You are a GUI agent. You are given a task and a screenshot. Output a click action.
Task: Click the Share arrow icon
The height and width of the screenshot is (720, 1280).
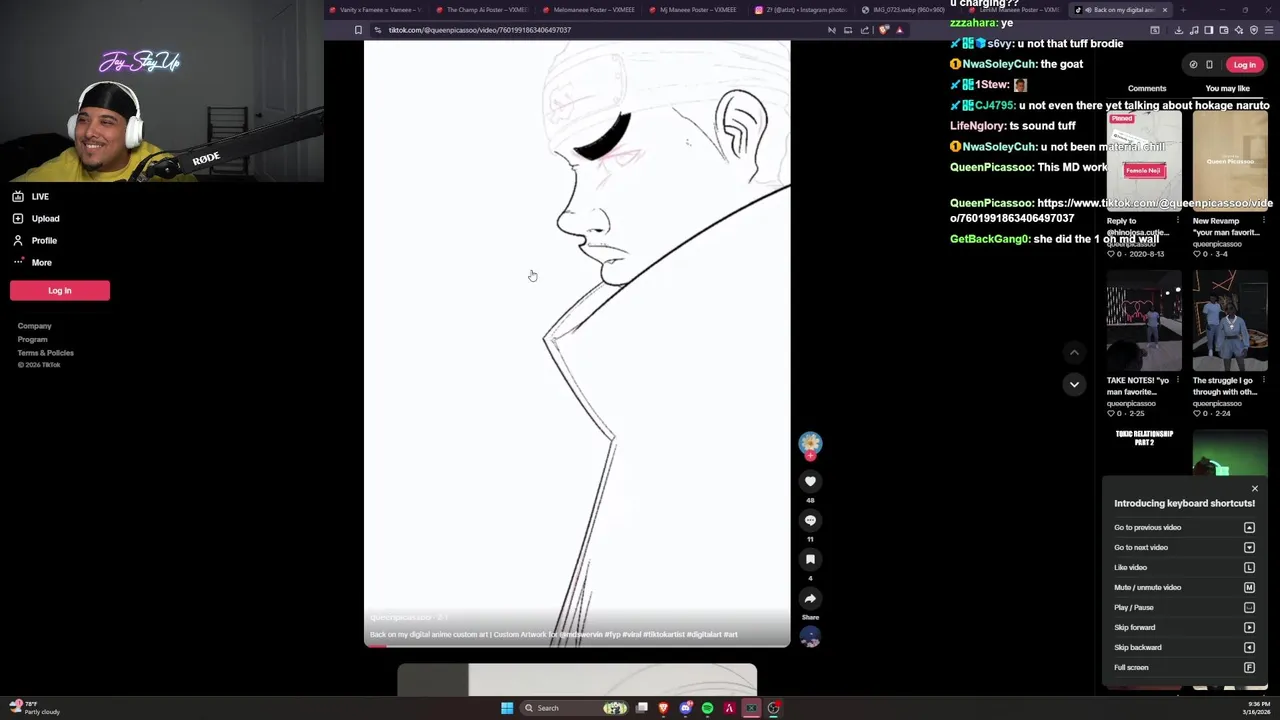coord(810,598)
